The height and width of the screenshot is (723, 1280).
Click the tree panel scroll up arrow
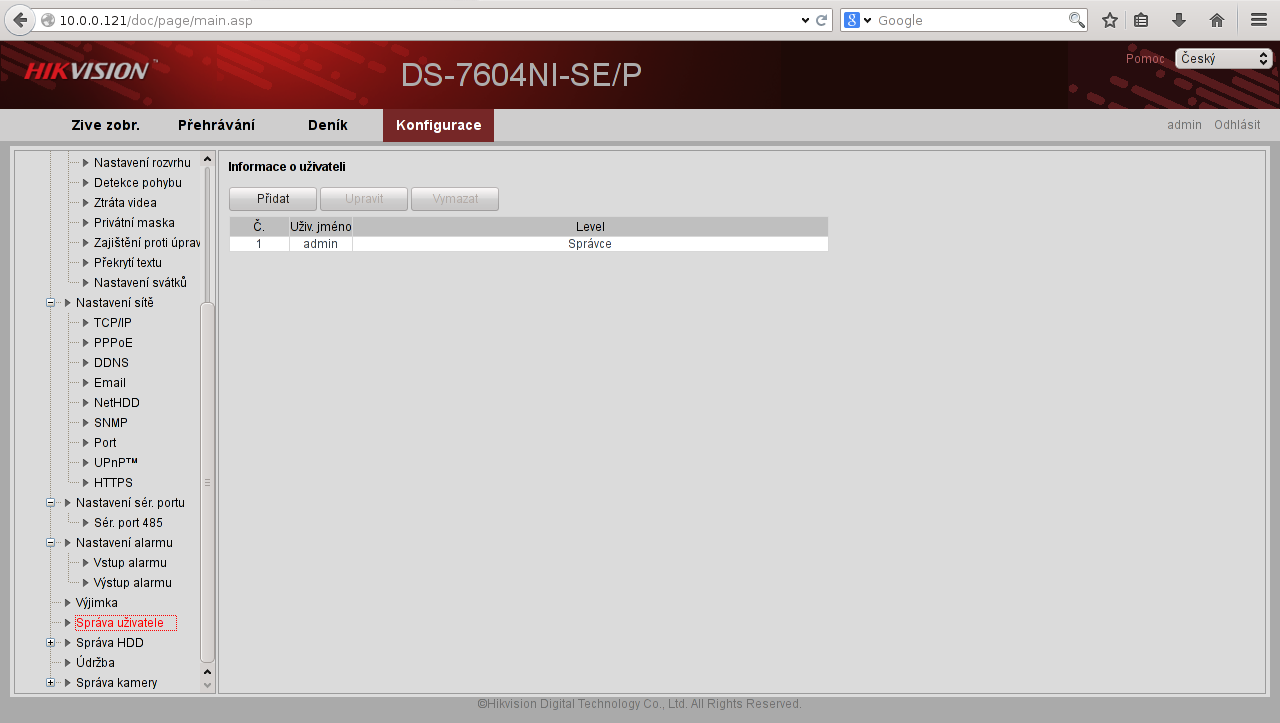click(x=208, y=159)
